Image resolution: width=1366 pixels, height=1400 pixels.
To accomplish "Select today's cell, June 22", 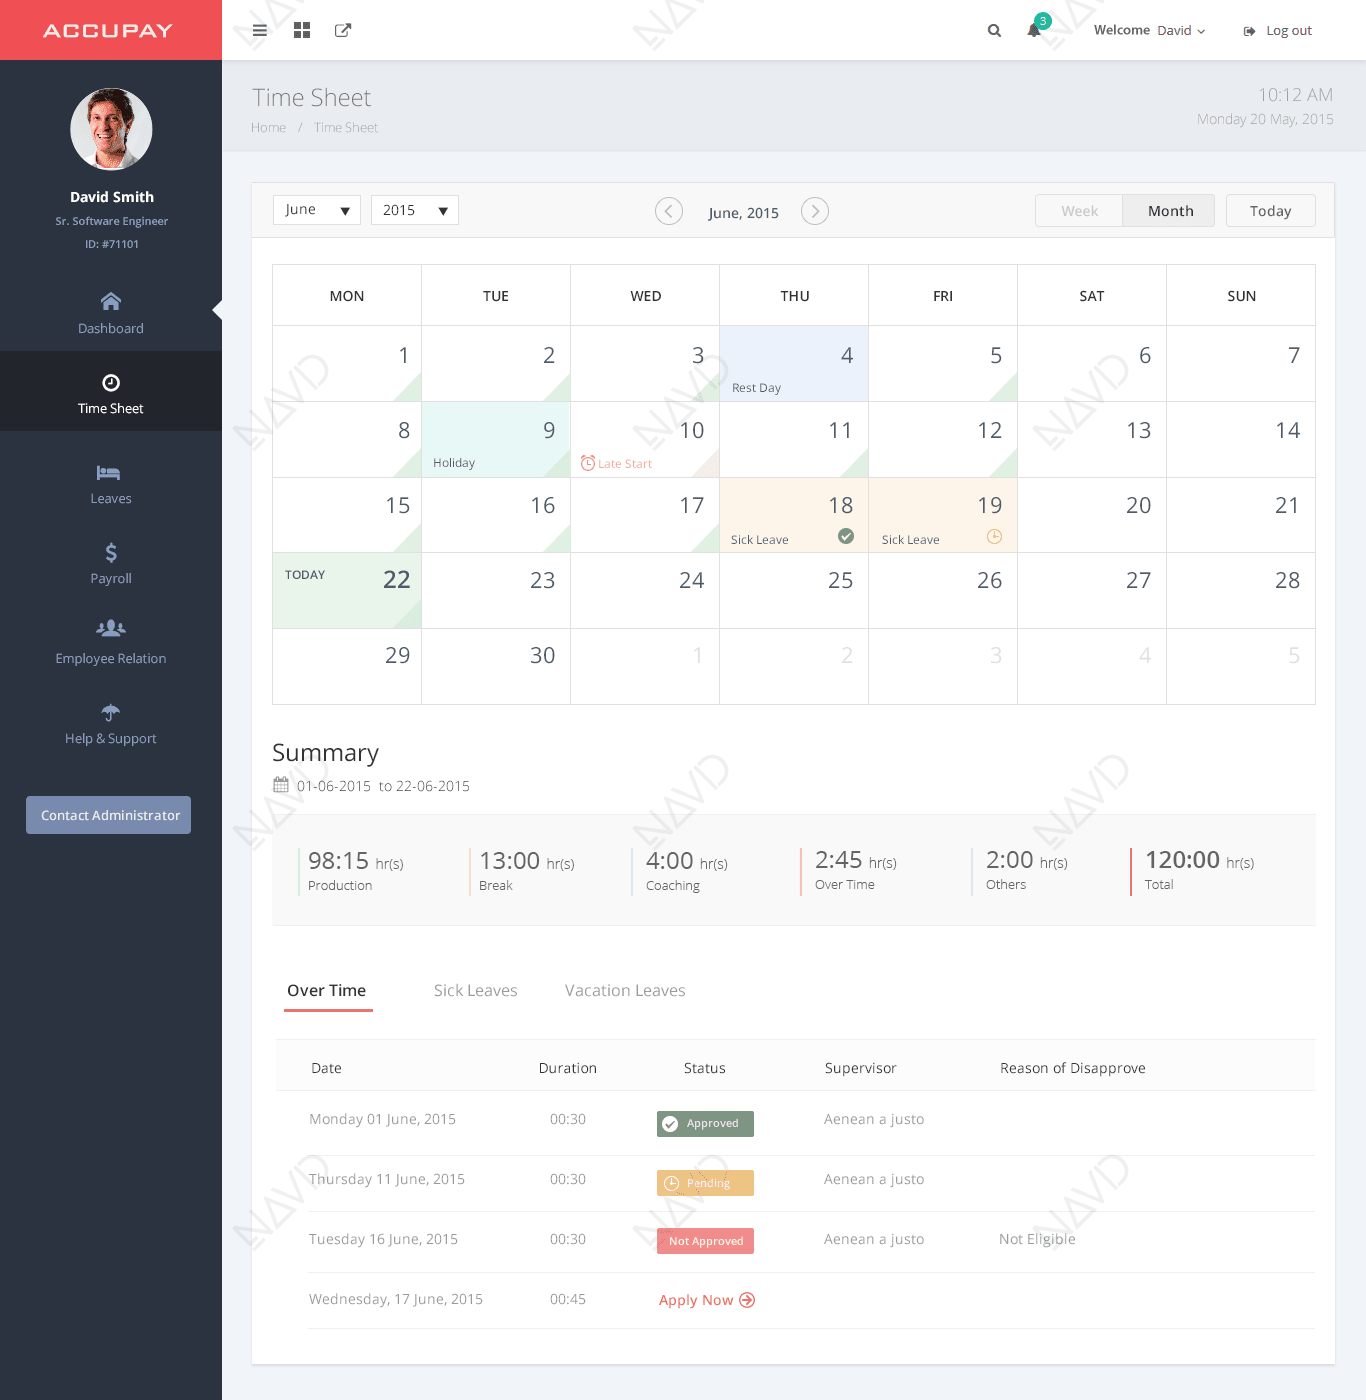I will (x=347, y=591).
